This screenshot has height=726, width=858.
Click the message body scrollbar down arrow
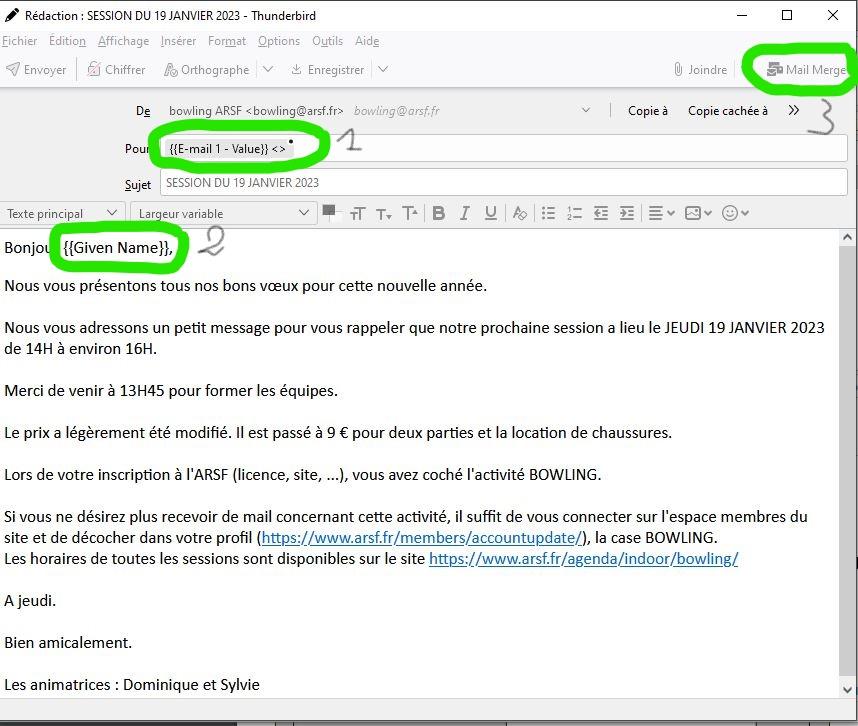847,689
